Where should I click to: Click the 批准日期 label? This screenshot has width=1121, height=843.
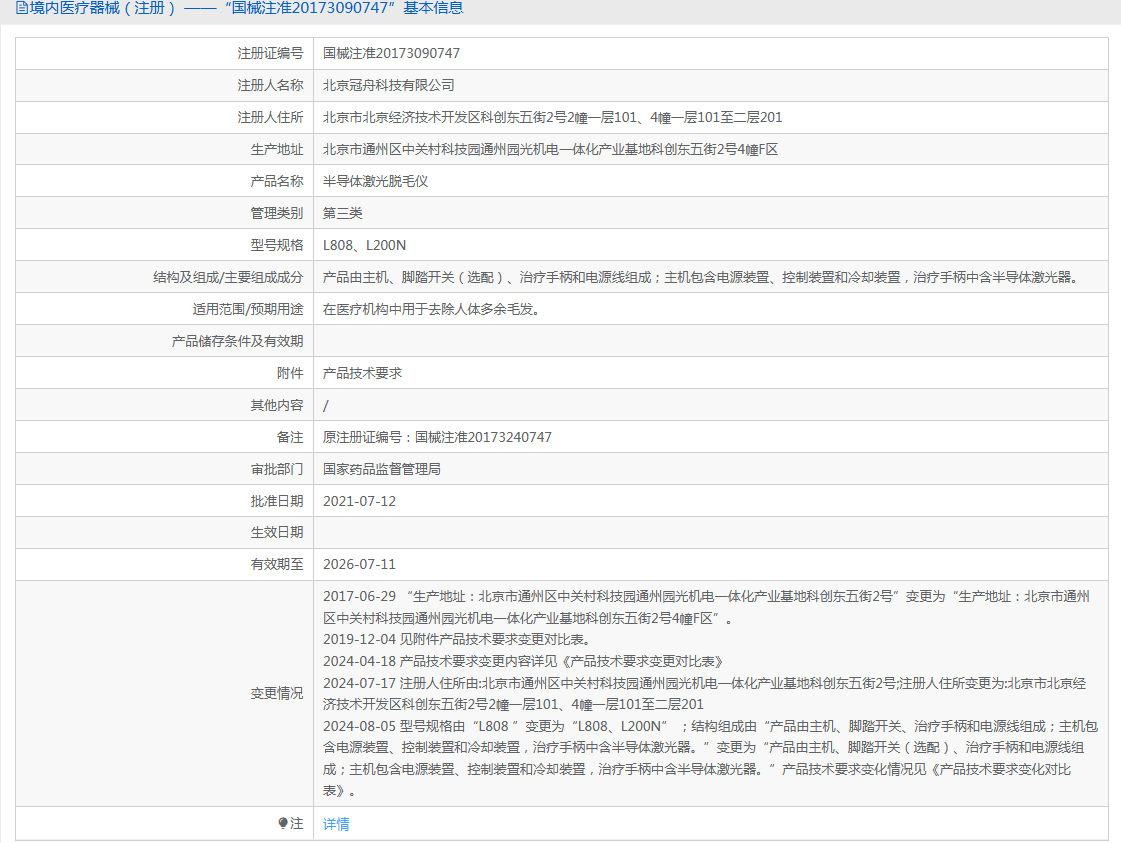pyautogui.click(x=277, y=501)
